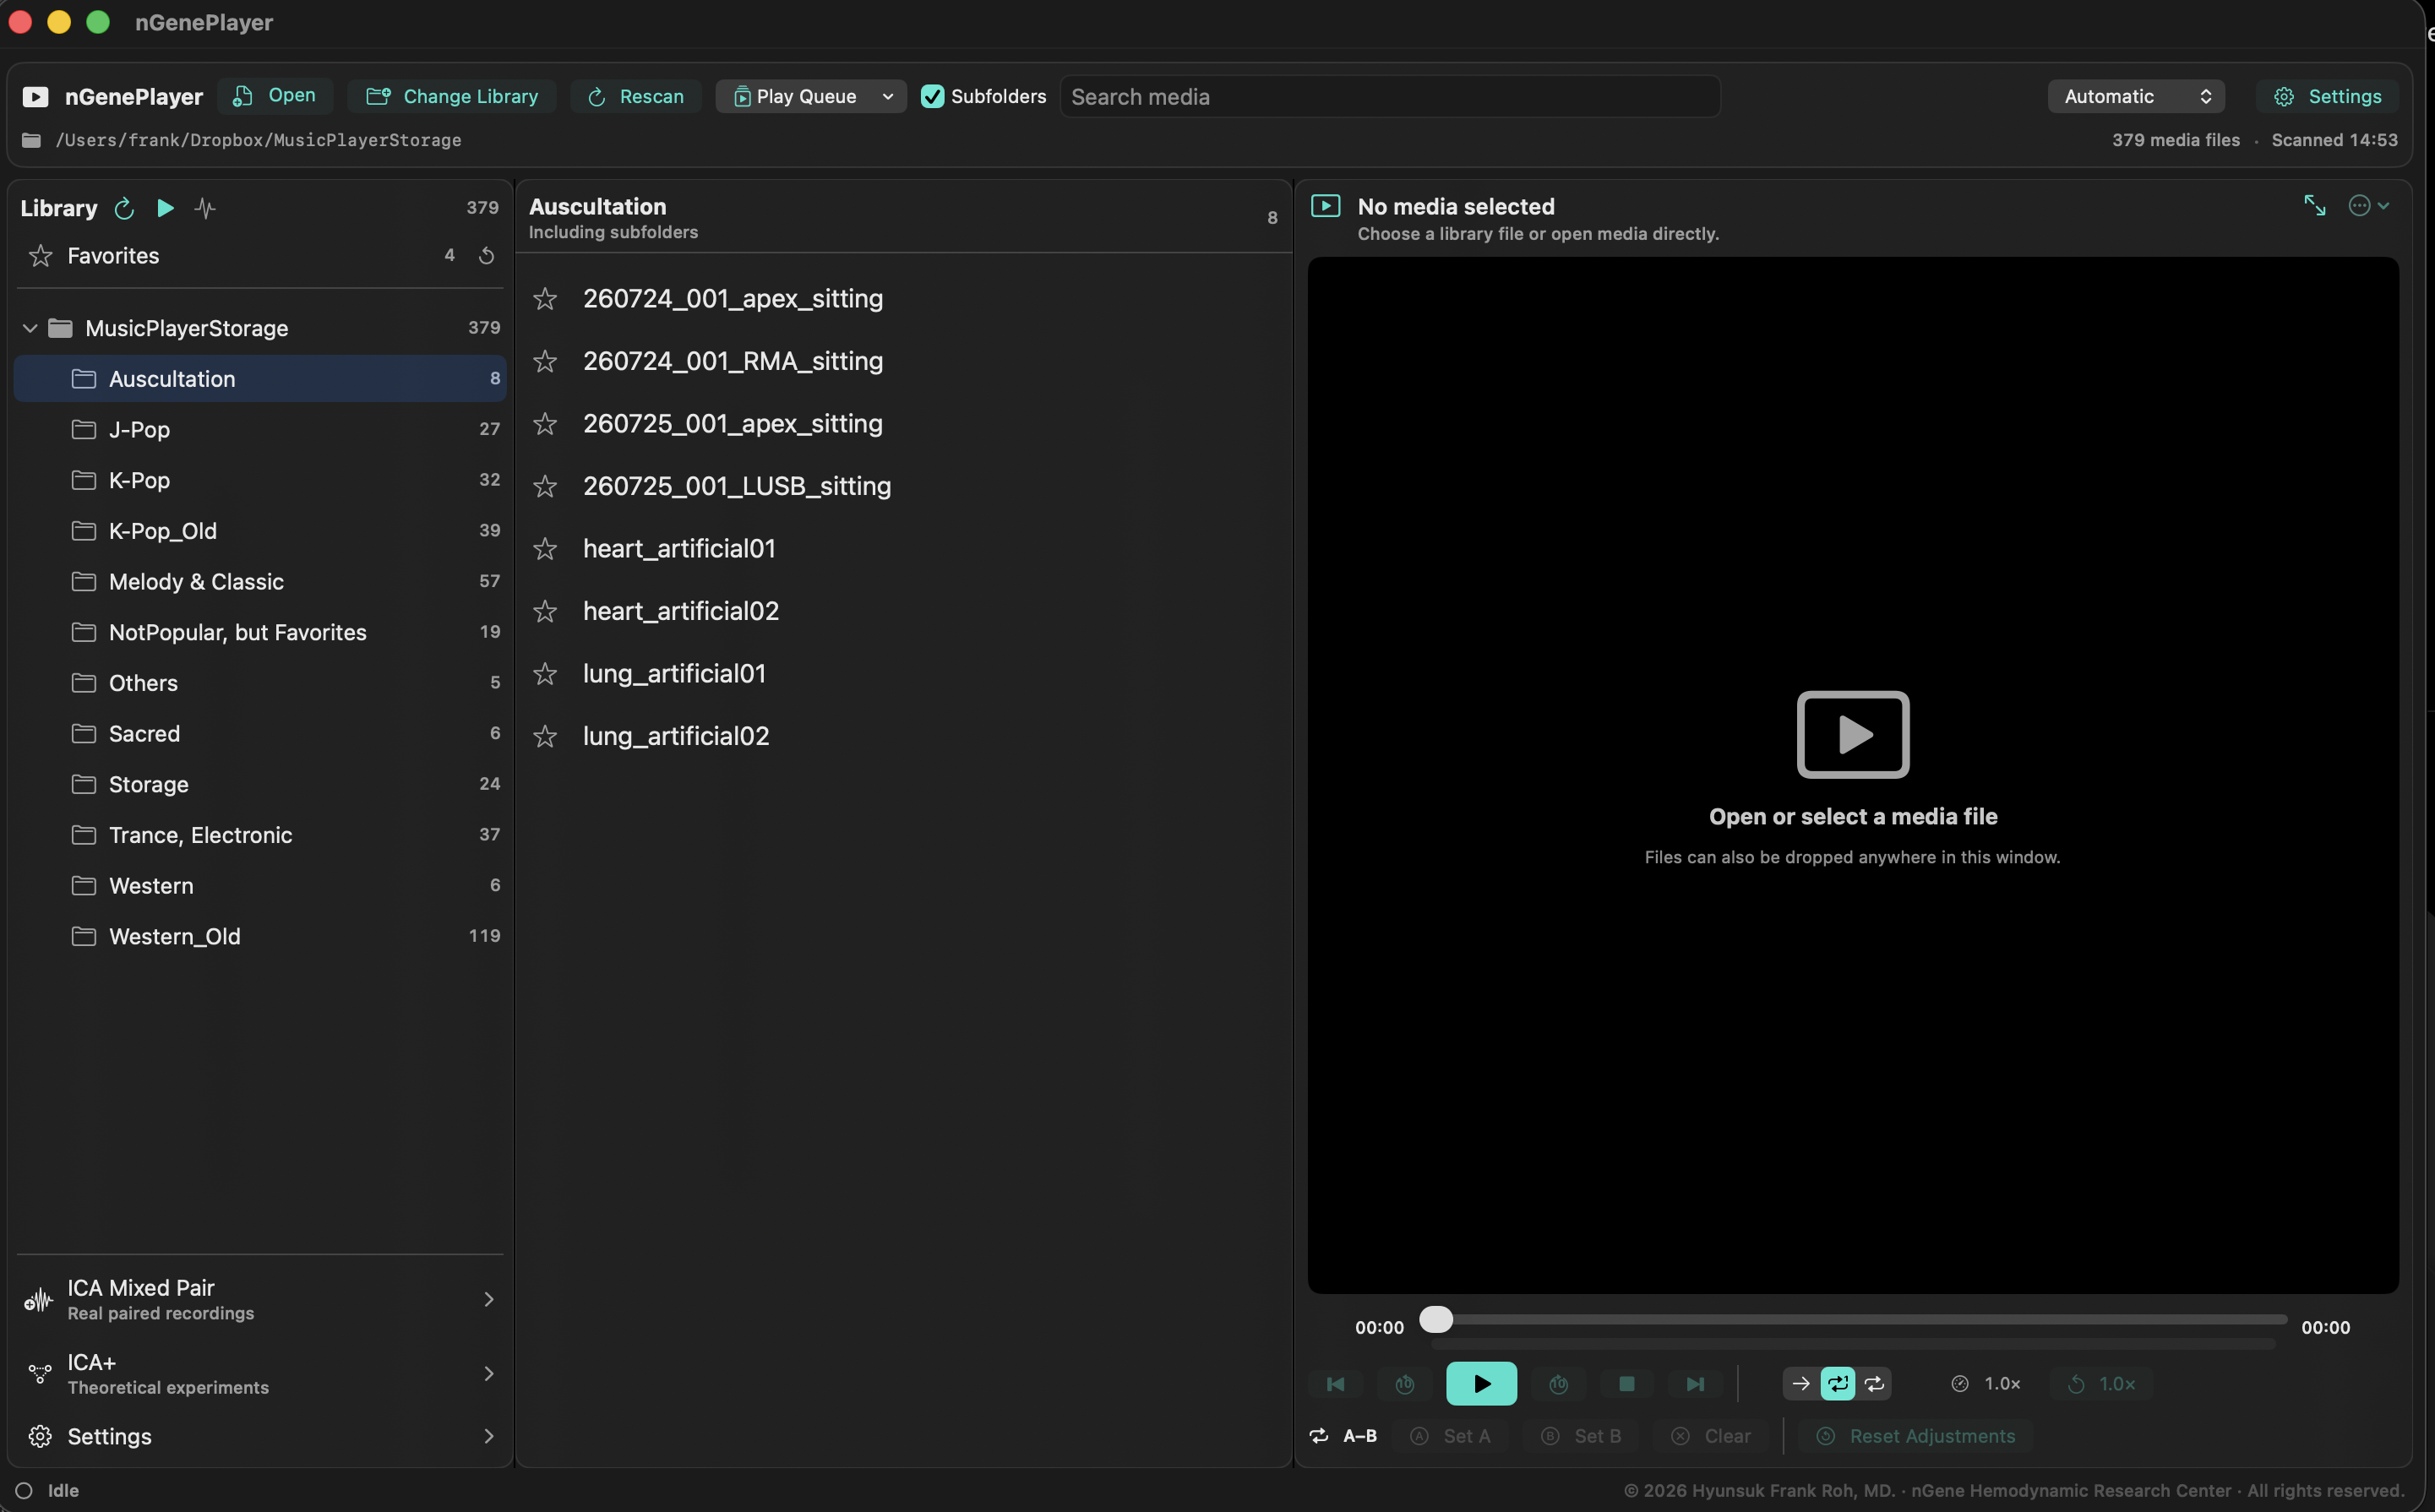Screen dimensions: 2435x1512
Task: Open the K-Pop folder
Action: pos(260,481)
